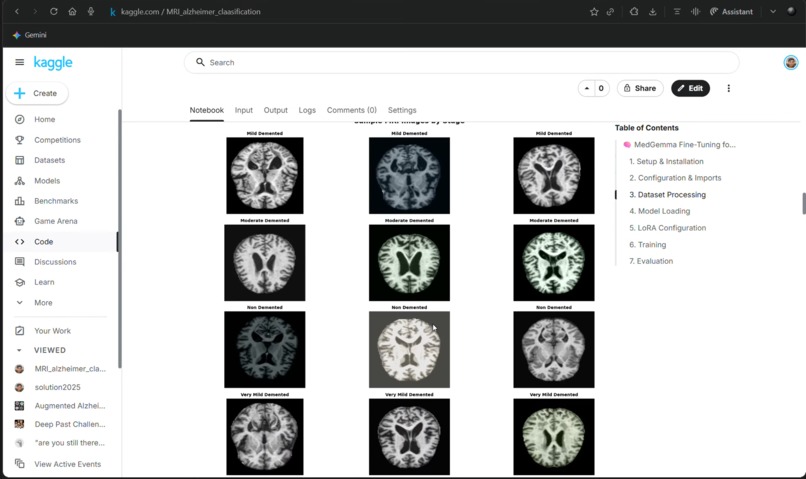Switch to the Notebook tab
Image resolution: width=806 pixels, height=479 pixels.
207,110
